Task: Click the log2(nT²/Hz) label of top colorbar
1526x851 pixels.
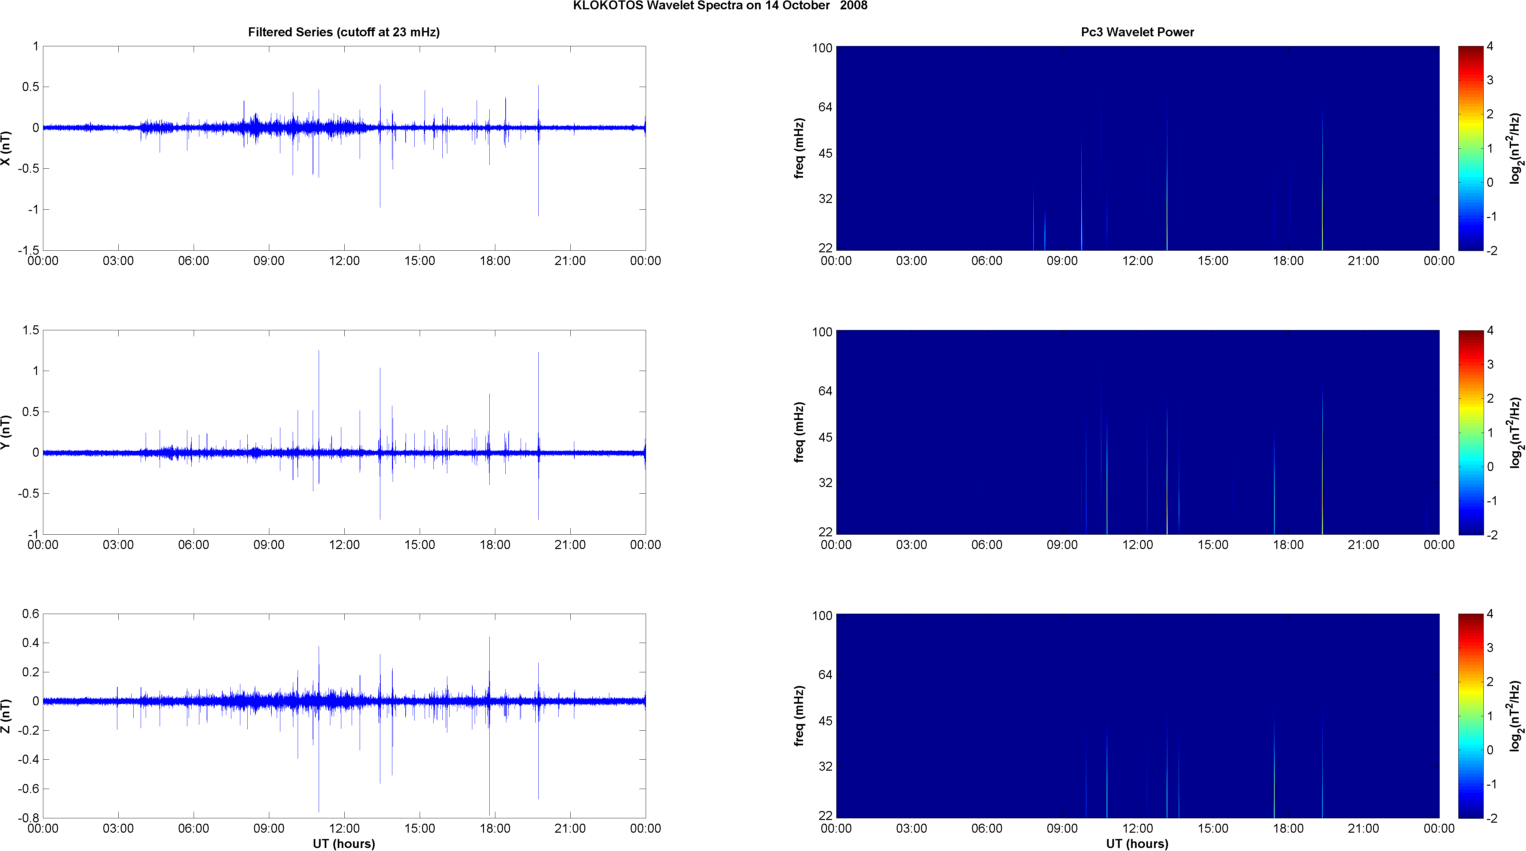Action: pos(1516,148)
